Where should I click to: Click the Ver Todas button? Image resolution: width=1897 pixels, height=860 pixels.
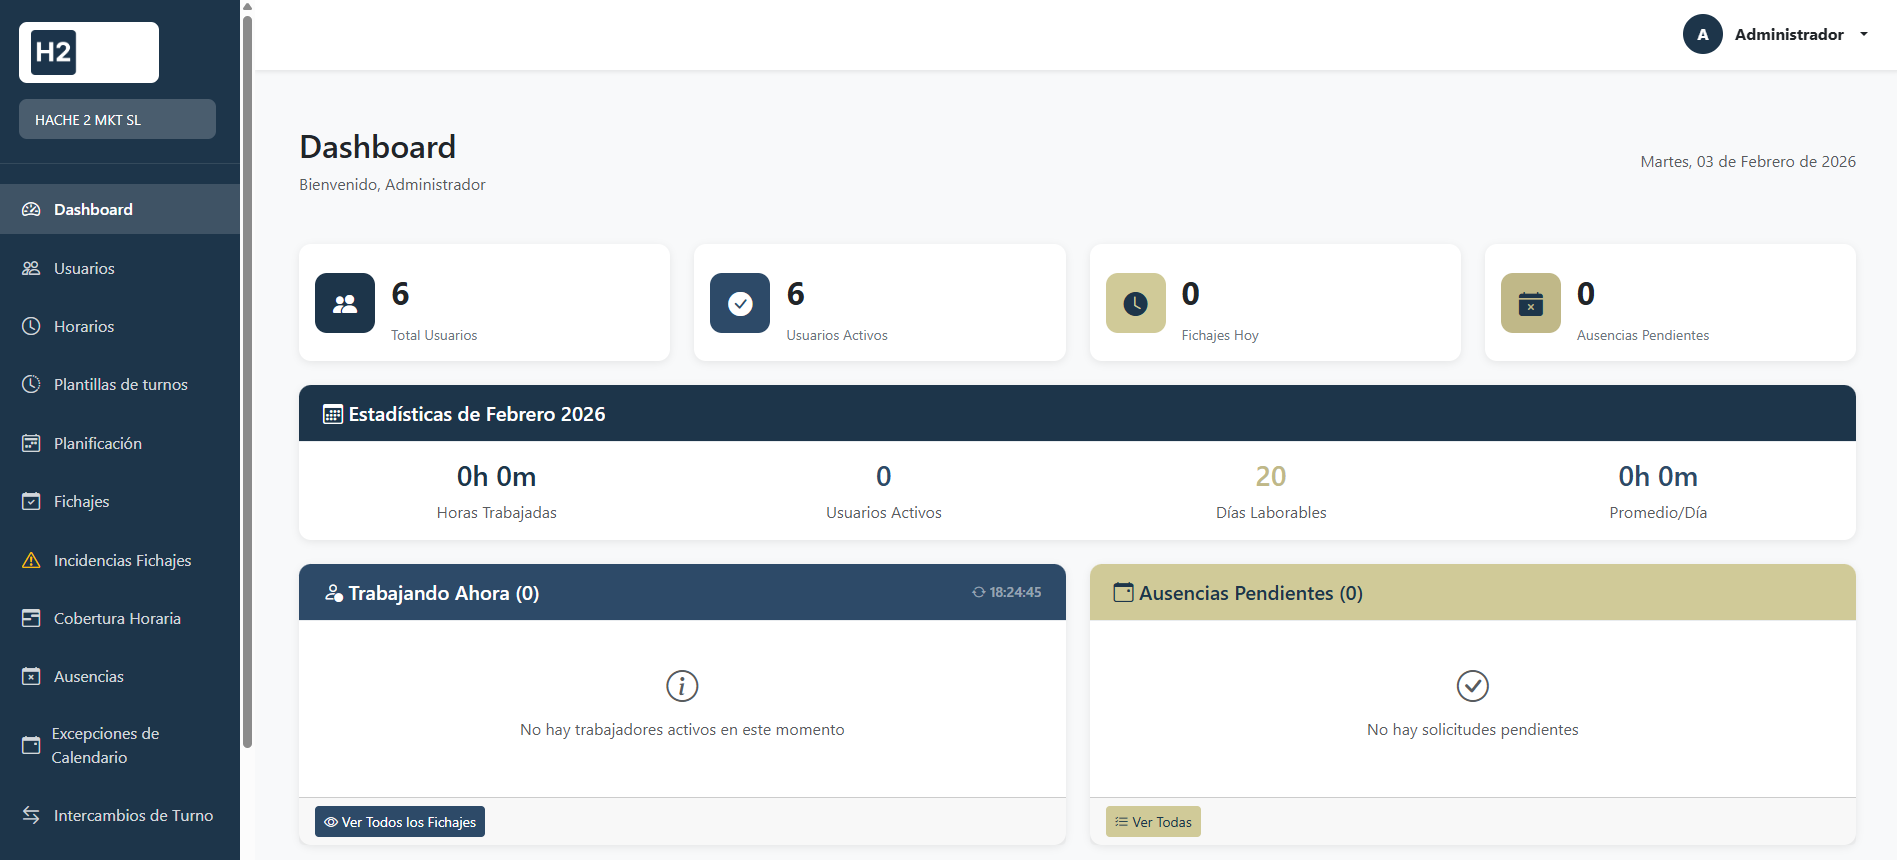(x=1153, y=822)
